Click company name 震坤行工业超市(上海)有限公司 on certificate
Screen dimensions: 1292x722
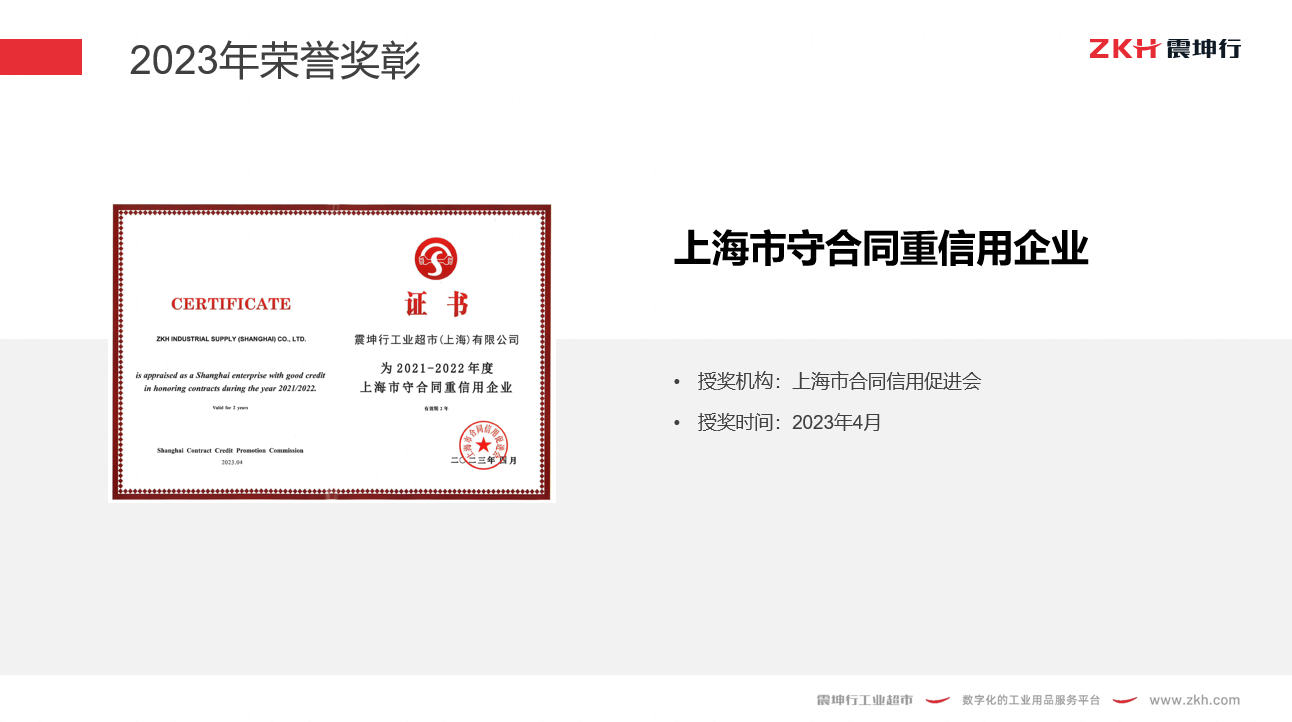click(x=437, y=340)
